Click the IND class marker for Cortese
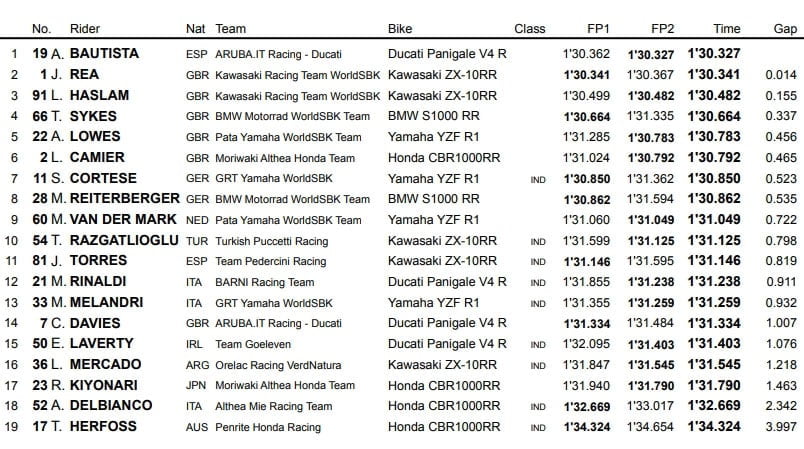The image size is (804, 449). (538, 179)
